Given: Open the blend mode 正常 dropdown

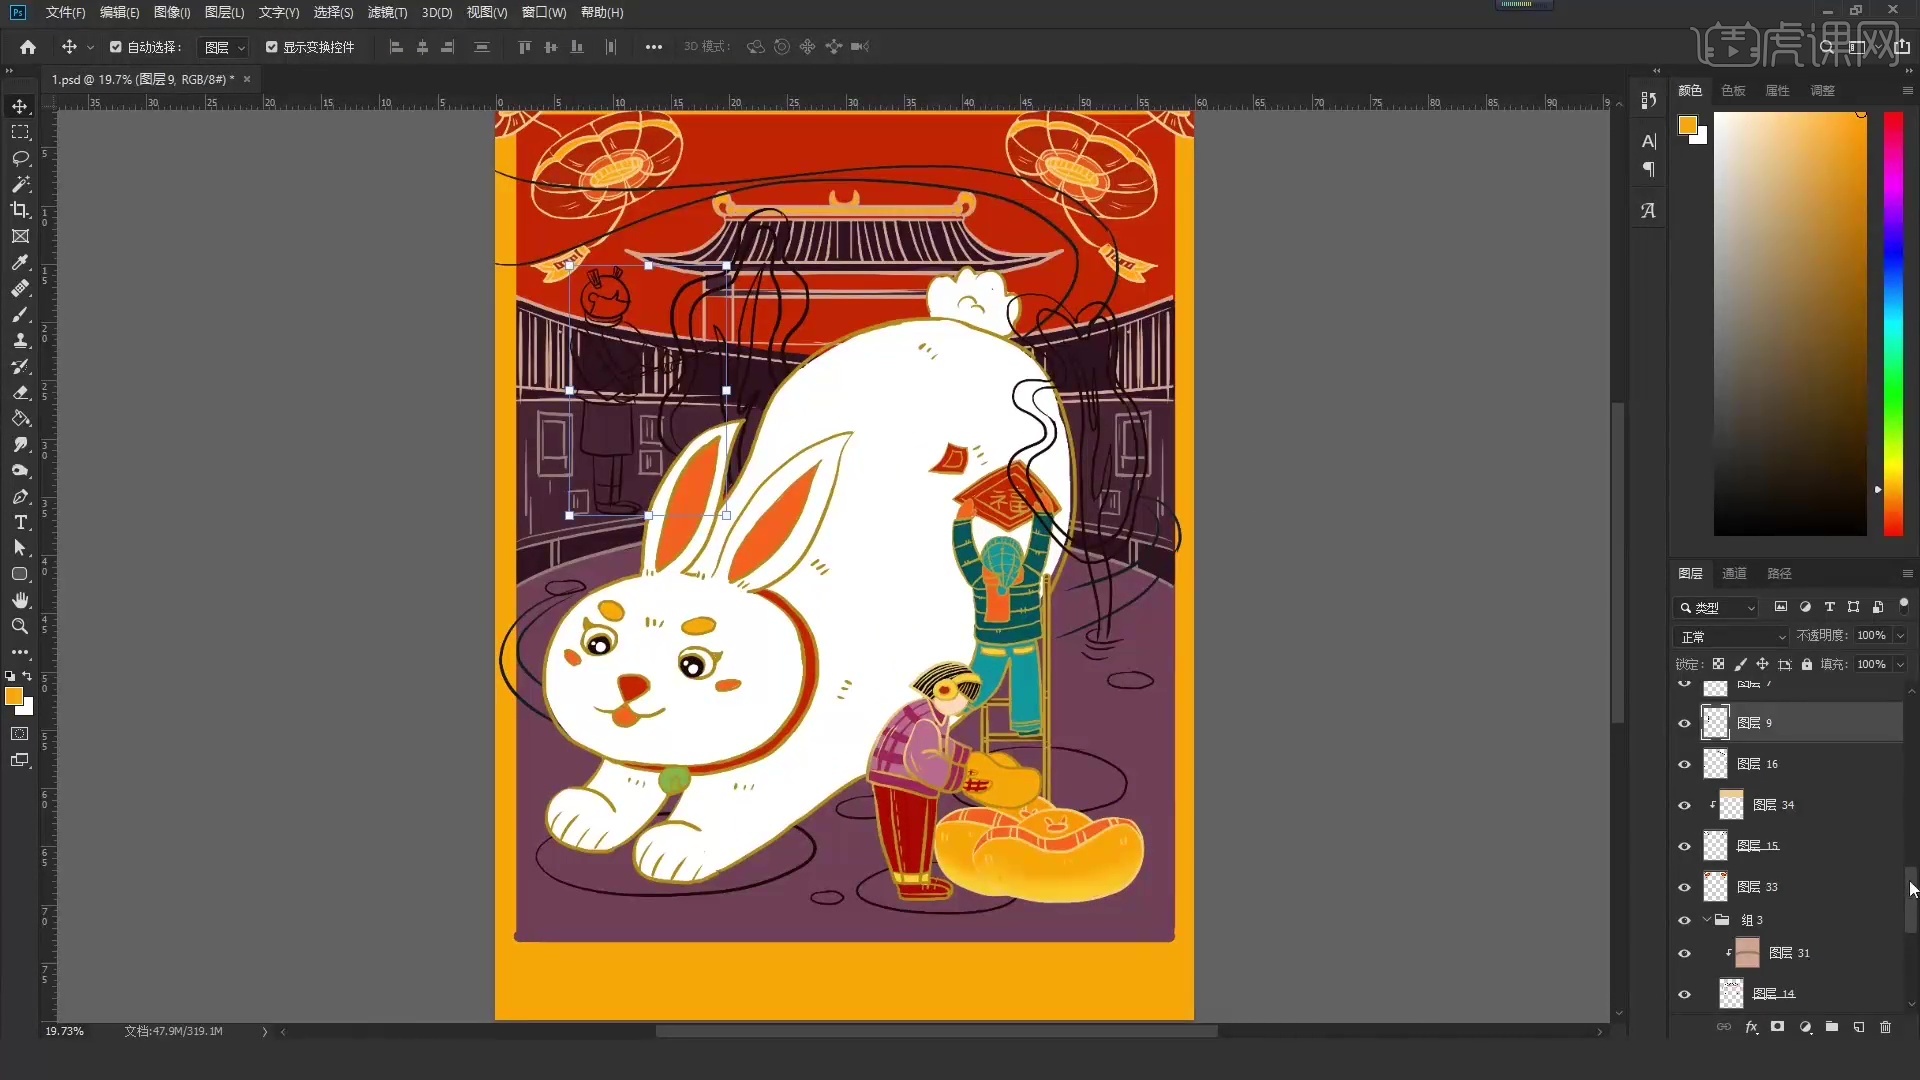Looking at the screenshot, I should click(x=1731, y=637).
